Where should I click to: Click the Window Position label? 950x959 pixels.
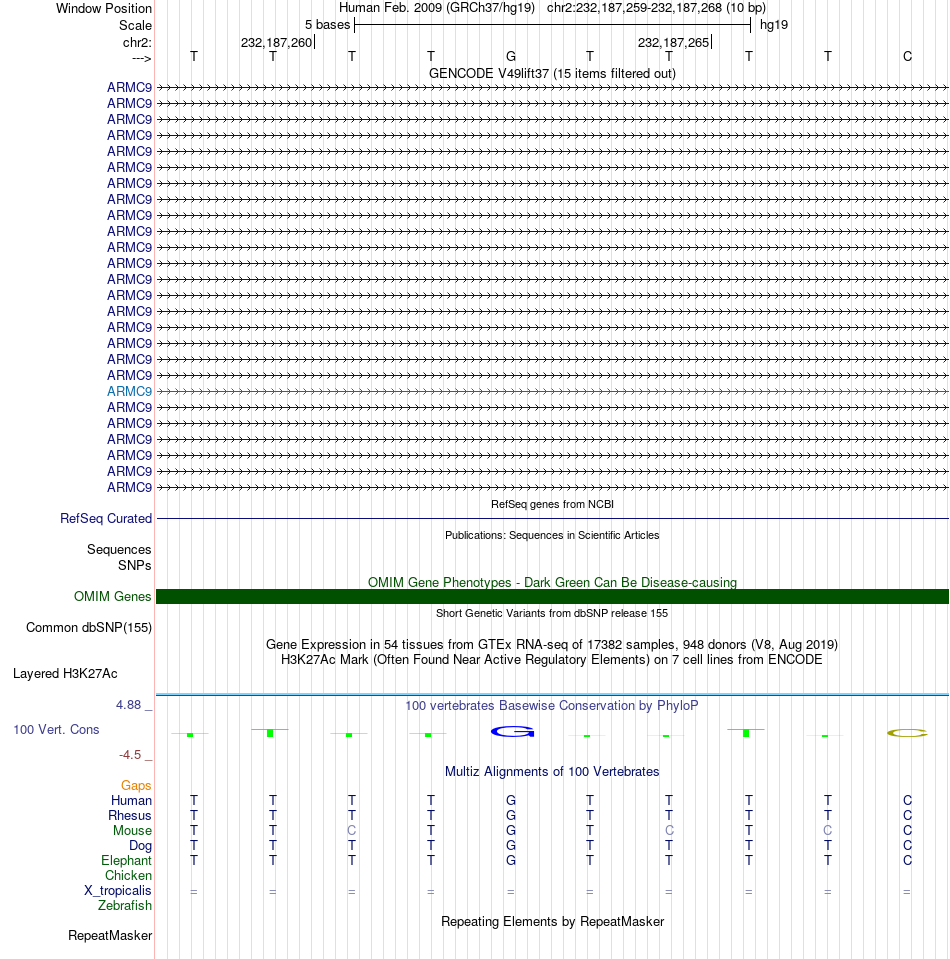pos(103,9)
